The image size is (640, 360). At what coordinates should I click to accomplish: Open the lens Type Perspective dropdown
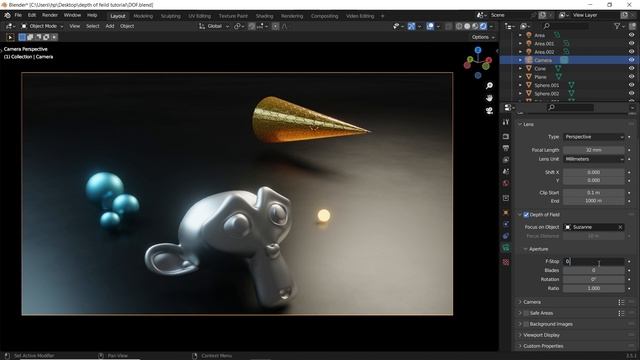click(x=594, y=137)
